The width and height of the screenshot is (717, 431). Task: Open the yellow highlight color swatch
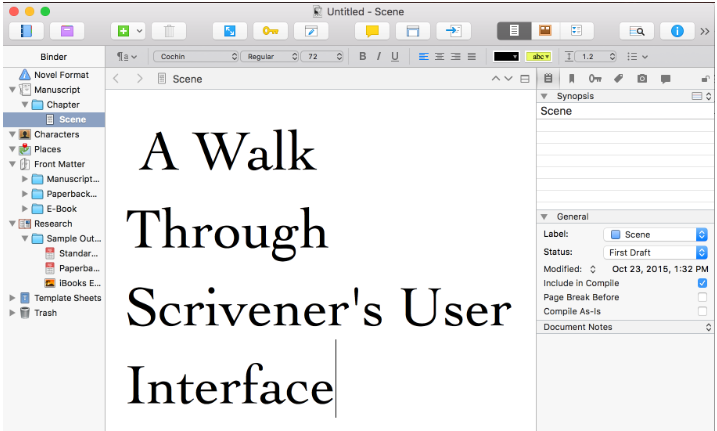pyautogui.click(x=539, y=57)
